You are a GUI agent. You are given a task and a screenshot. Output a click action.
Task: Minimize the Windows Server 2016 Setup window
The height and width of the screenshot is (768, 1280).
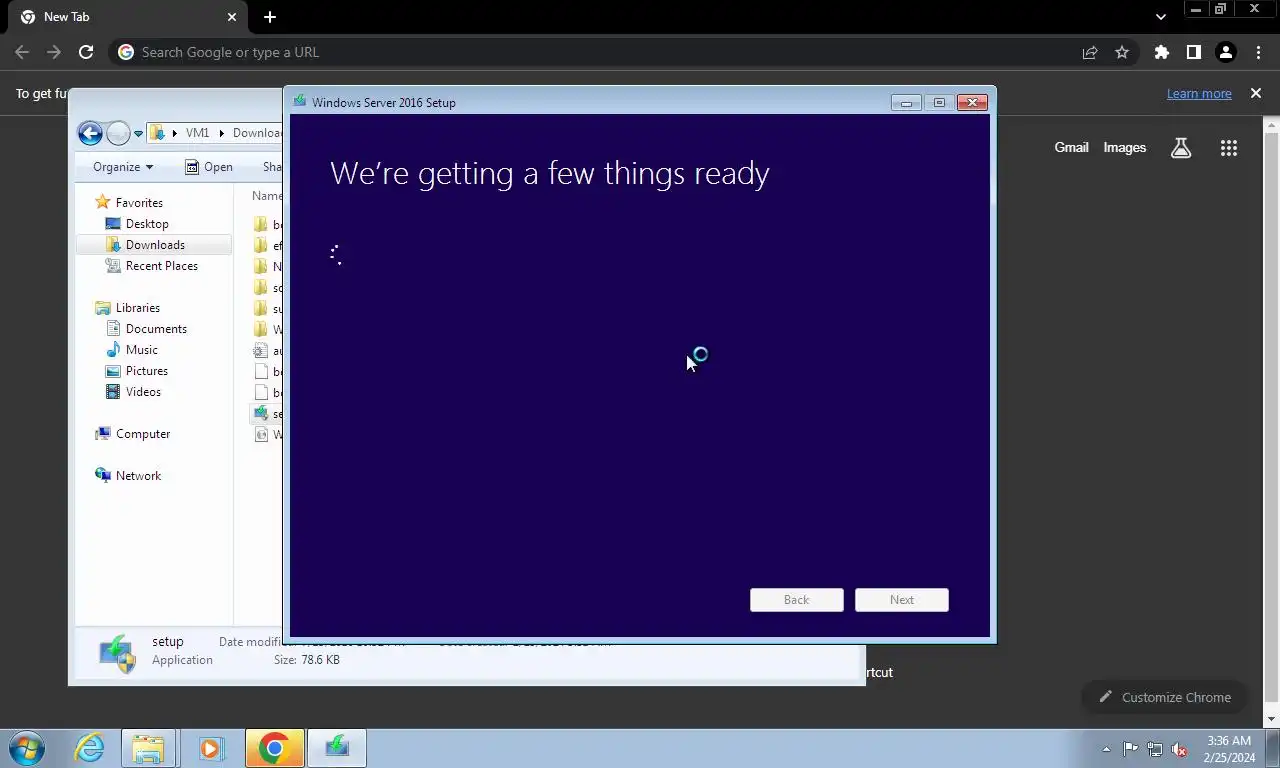pyautogui.click(x=906, y=102)
